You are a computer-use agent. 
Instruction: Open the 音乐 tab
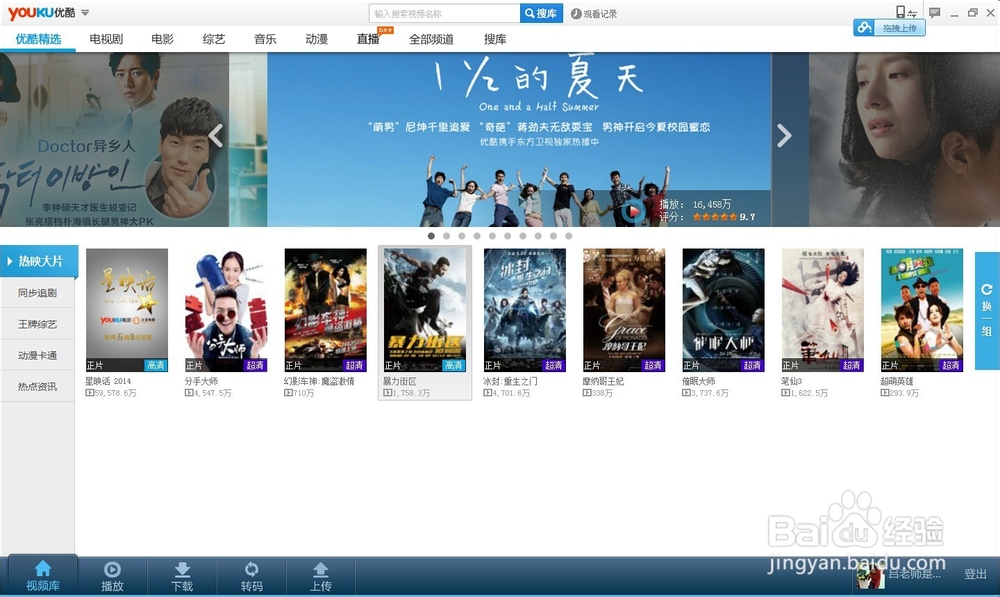click(265, 39)
